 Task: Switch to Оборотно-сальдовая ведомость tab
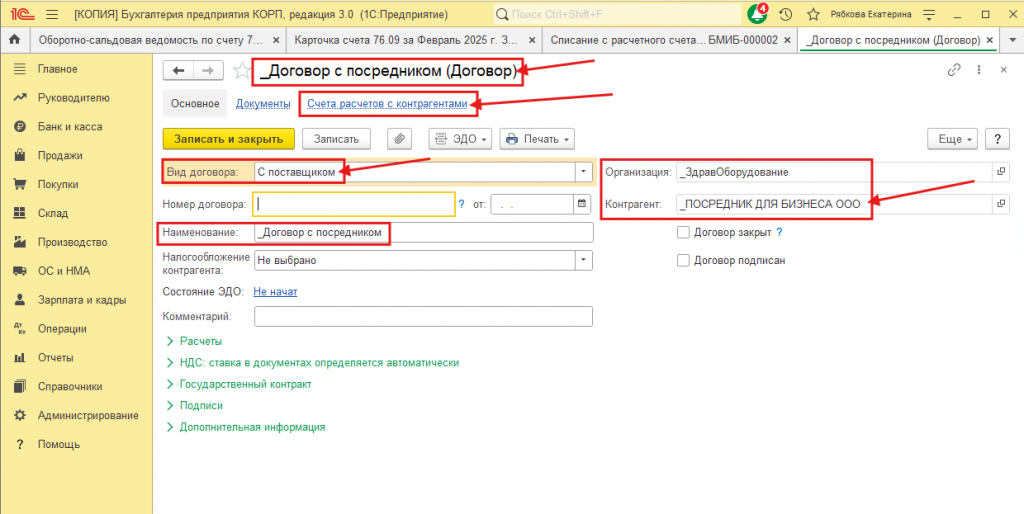[152, 40]
